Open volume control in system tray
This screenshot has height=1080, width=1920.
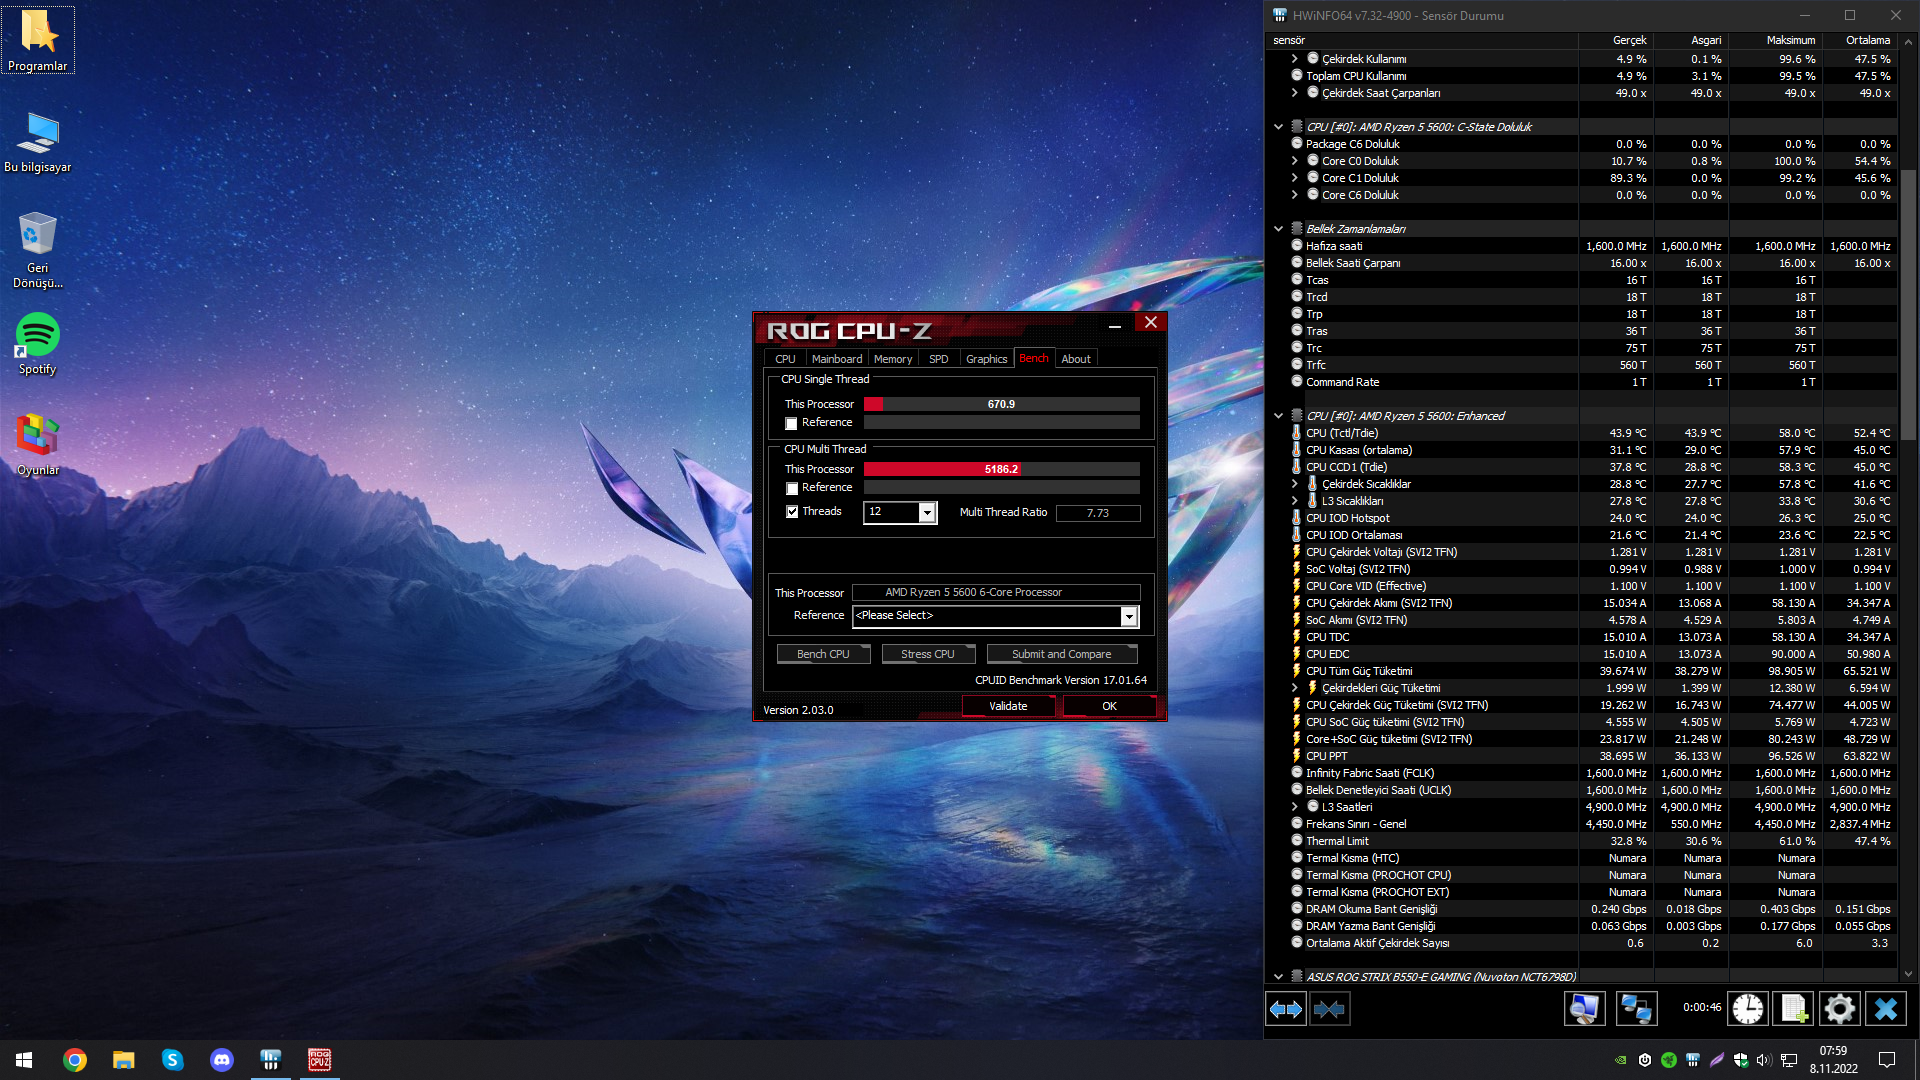[1764, 1060]
